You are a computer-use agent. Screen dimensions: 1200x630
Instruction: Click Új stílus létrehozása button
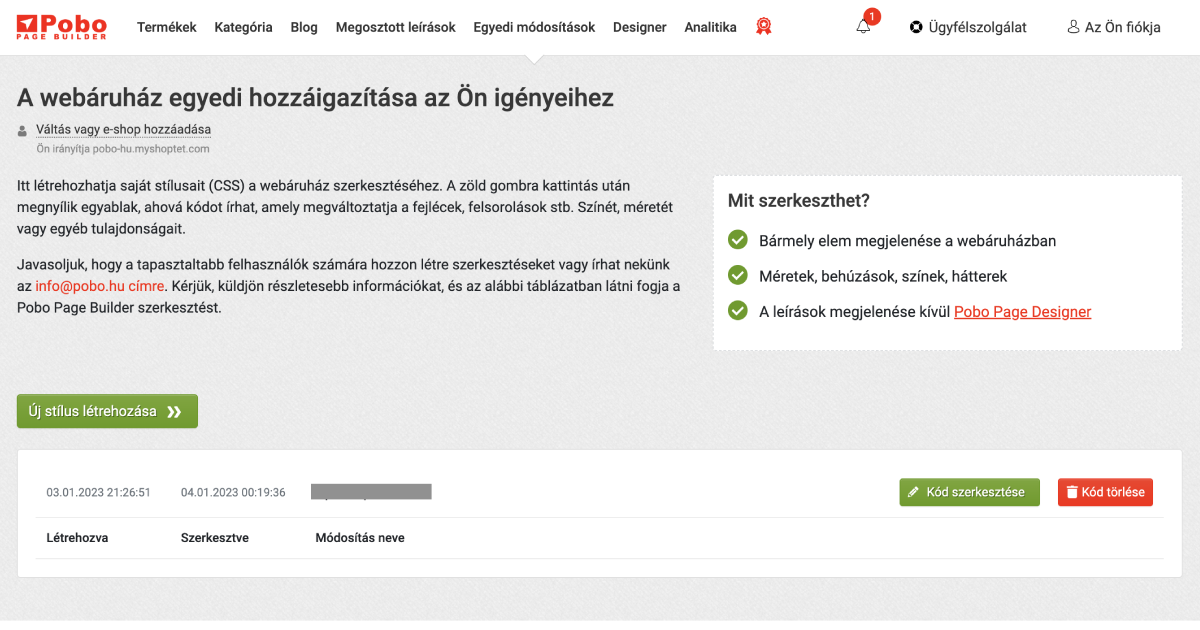tap(107, 411)
